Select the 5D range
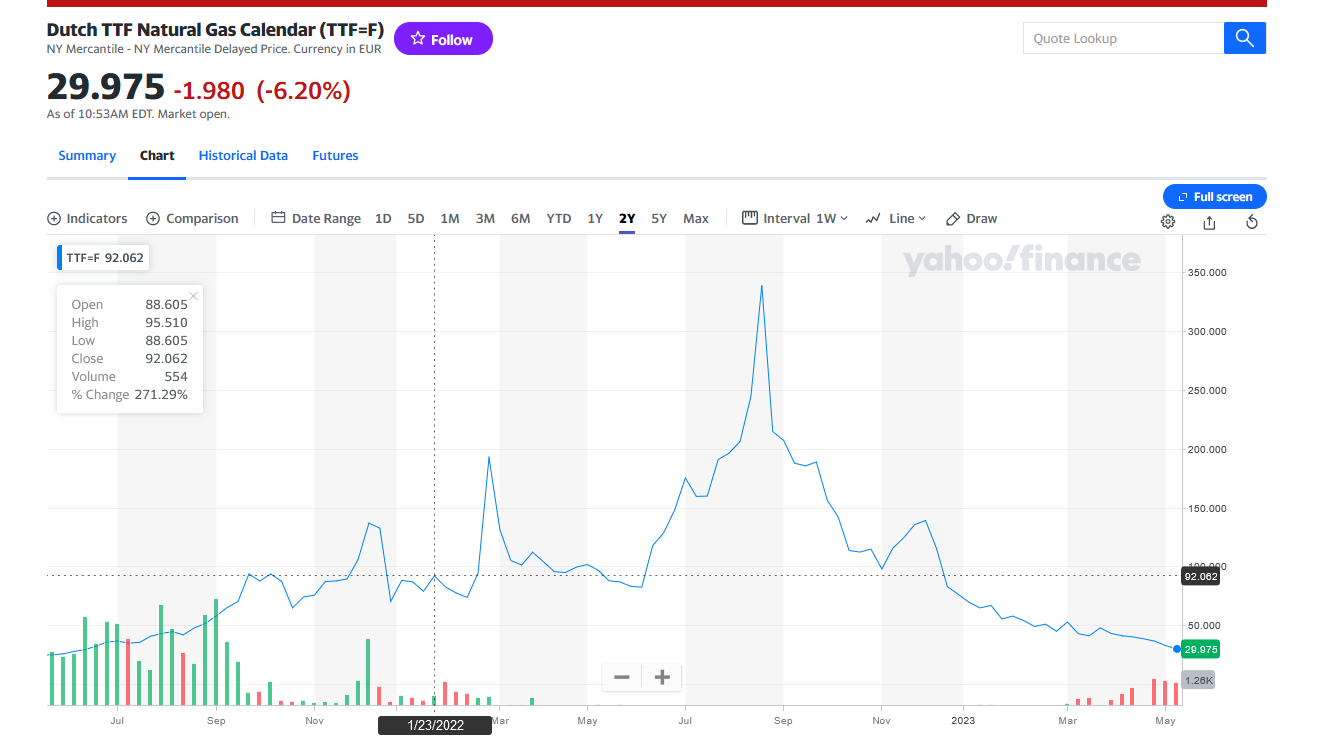This screenshot has width=1323, height=739. point(416,218)
